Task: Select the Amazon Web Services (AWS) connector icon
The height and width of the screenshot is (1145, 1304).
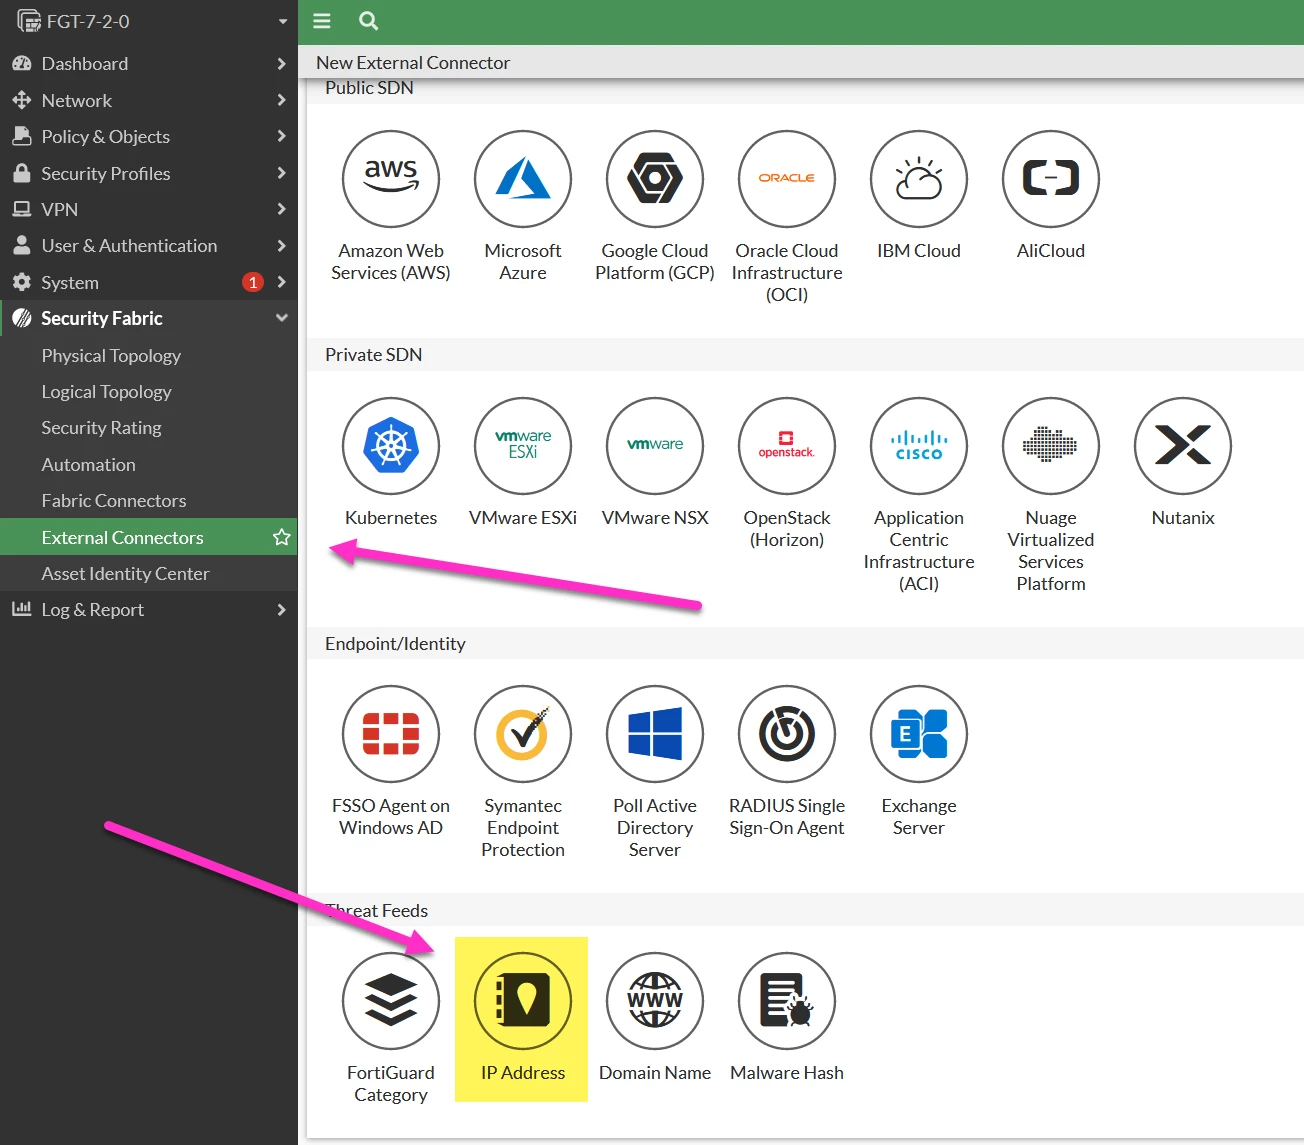Action: 391,179
